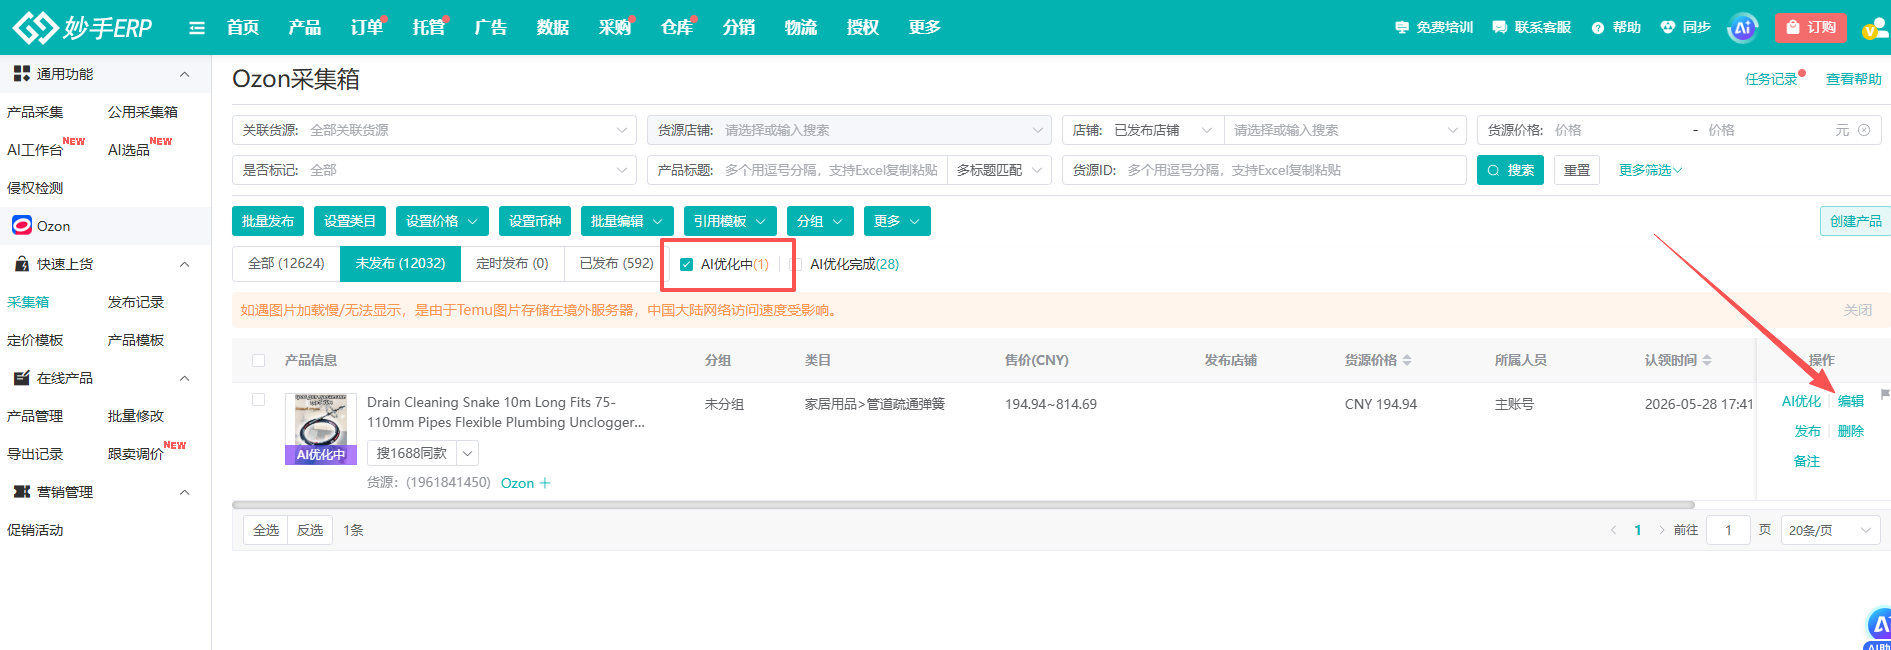The height and width of the screenshot is (650, 1891).
Task: Collapse the 快速上货 sidebar section
Action: [x=184, y=265]
